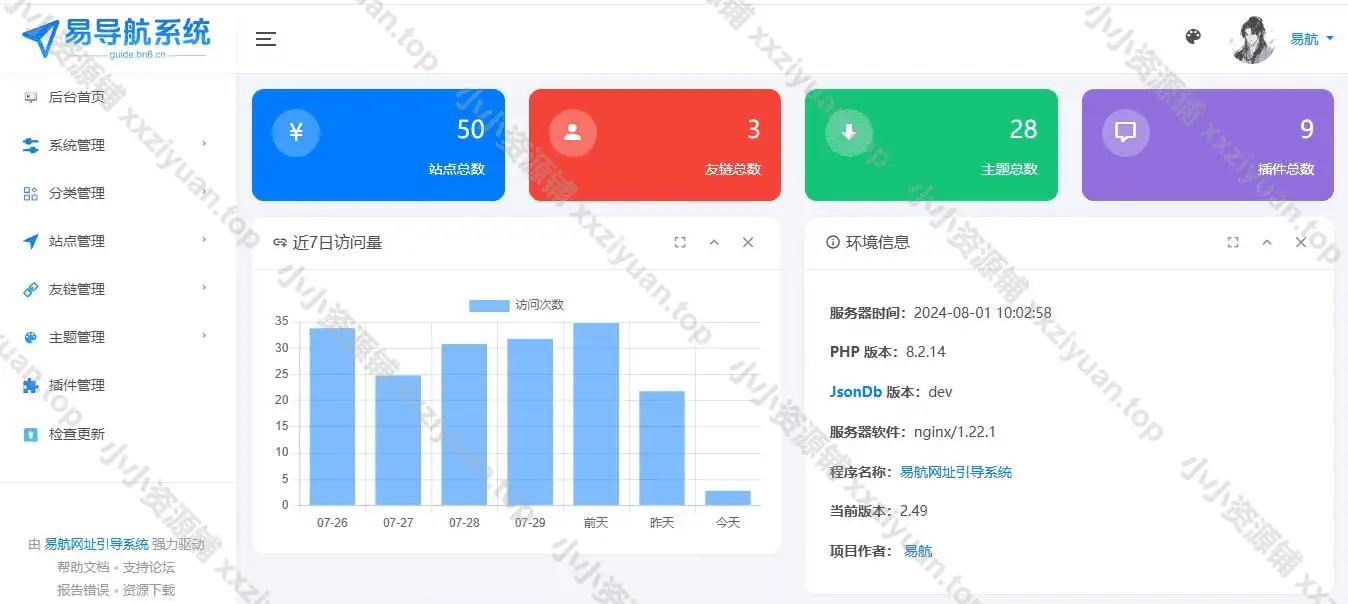This screenshot has width=1348, height=604.
Task: Click the 检查更新 update icon
Action: coord(30,434)
